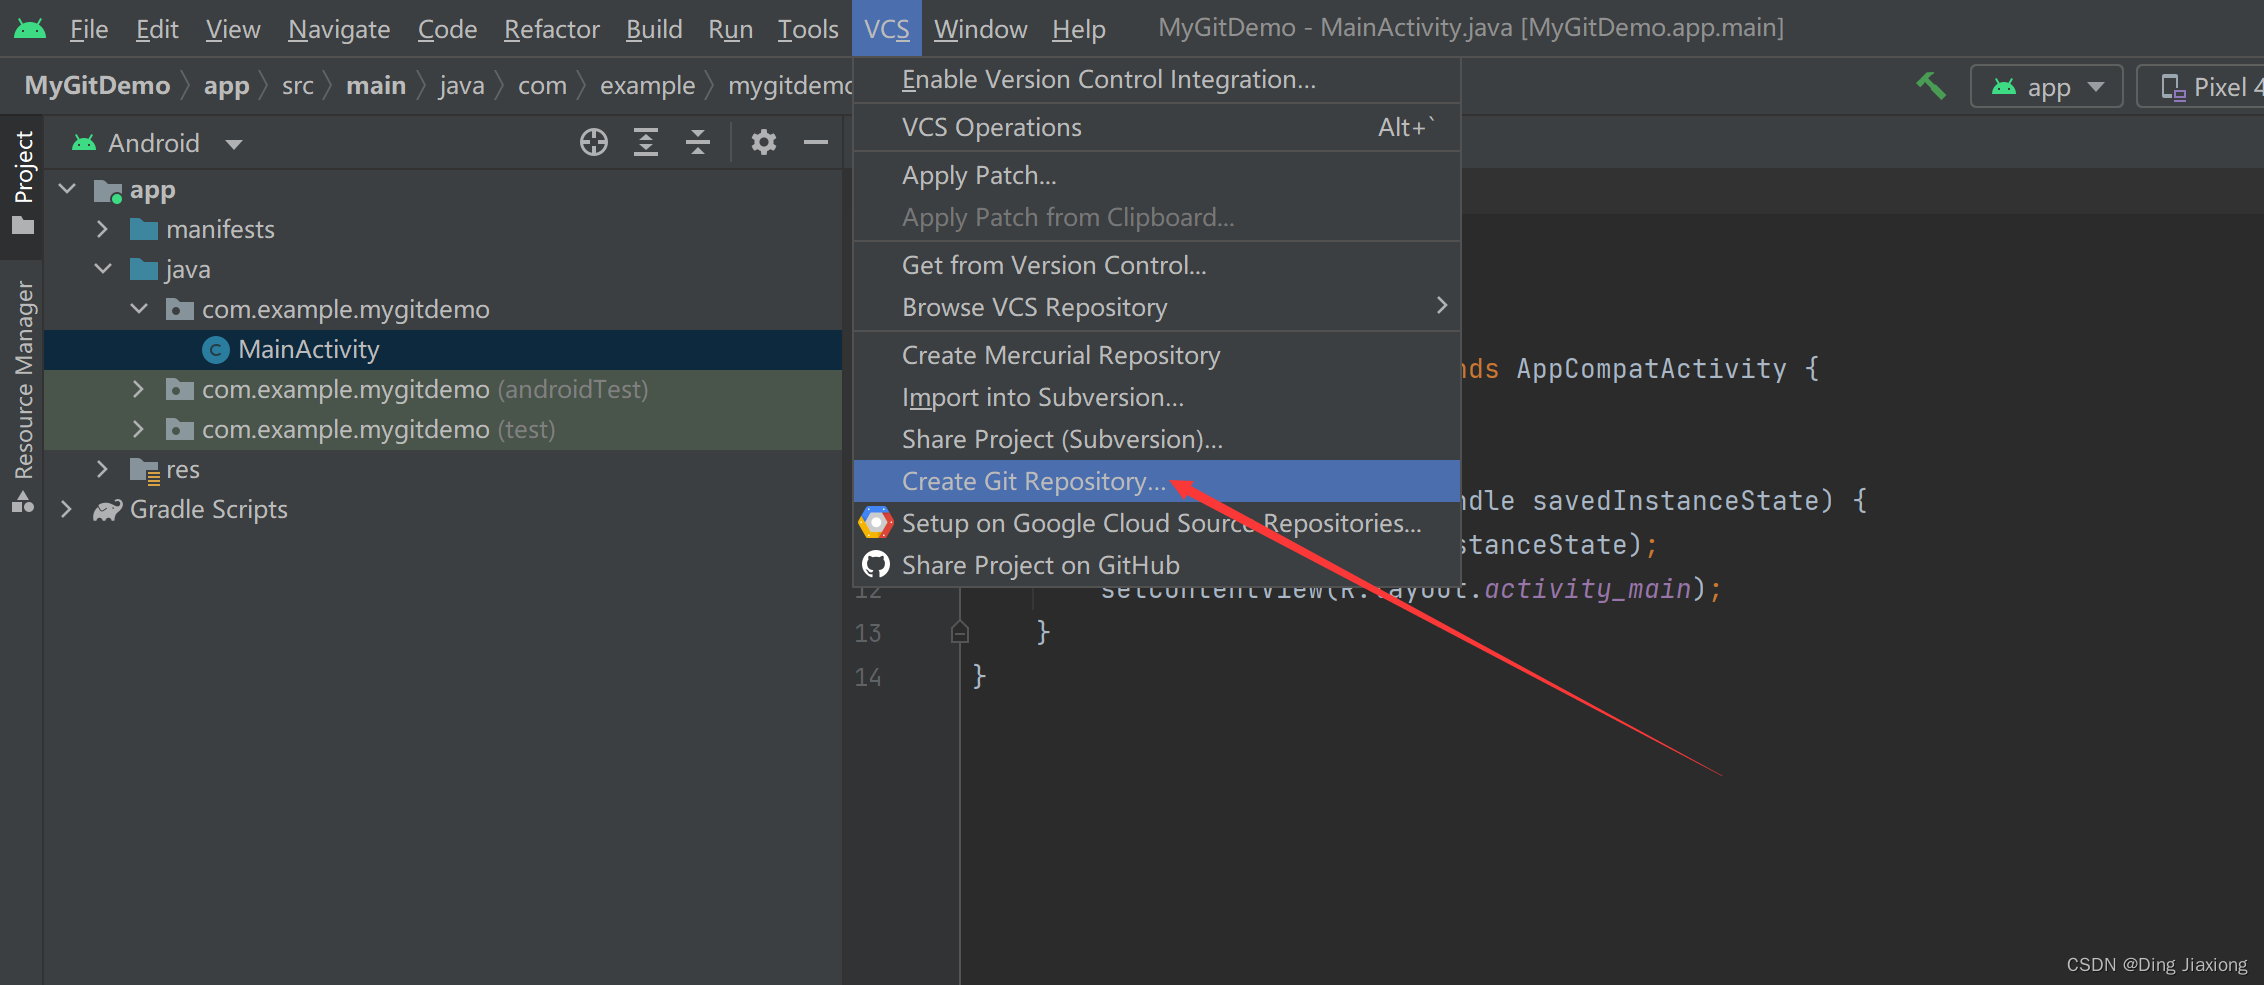Click the Expand All icon in Project panel
Image resolution: width=2264 pixels, height=985 pixels.
click(x=646, y=143)
